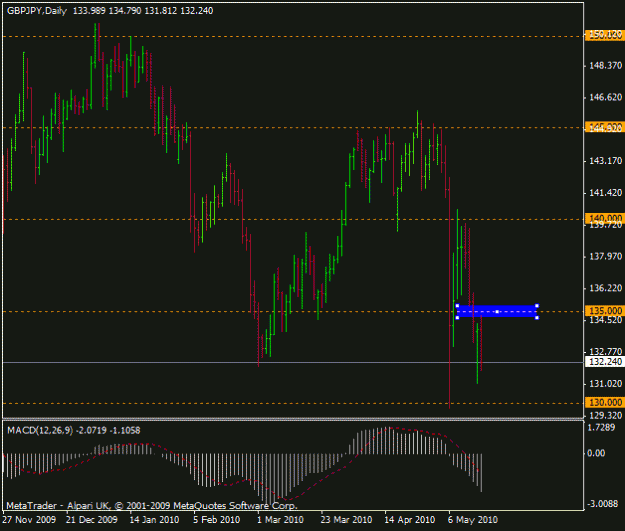Click the 146.620 price scale value

point(605,97)
